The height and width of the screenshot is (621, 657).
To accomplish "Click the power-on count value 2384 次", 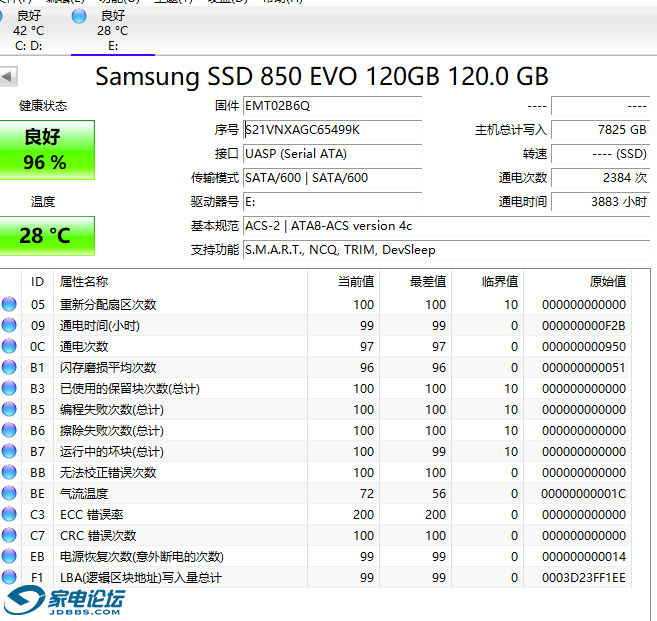I will (600, 178).
